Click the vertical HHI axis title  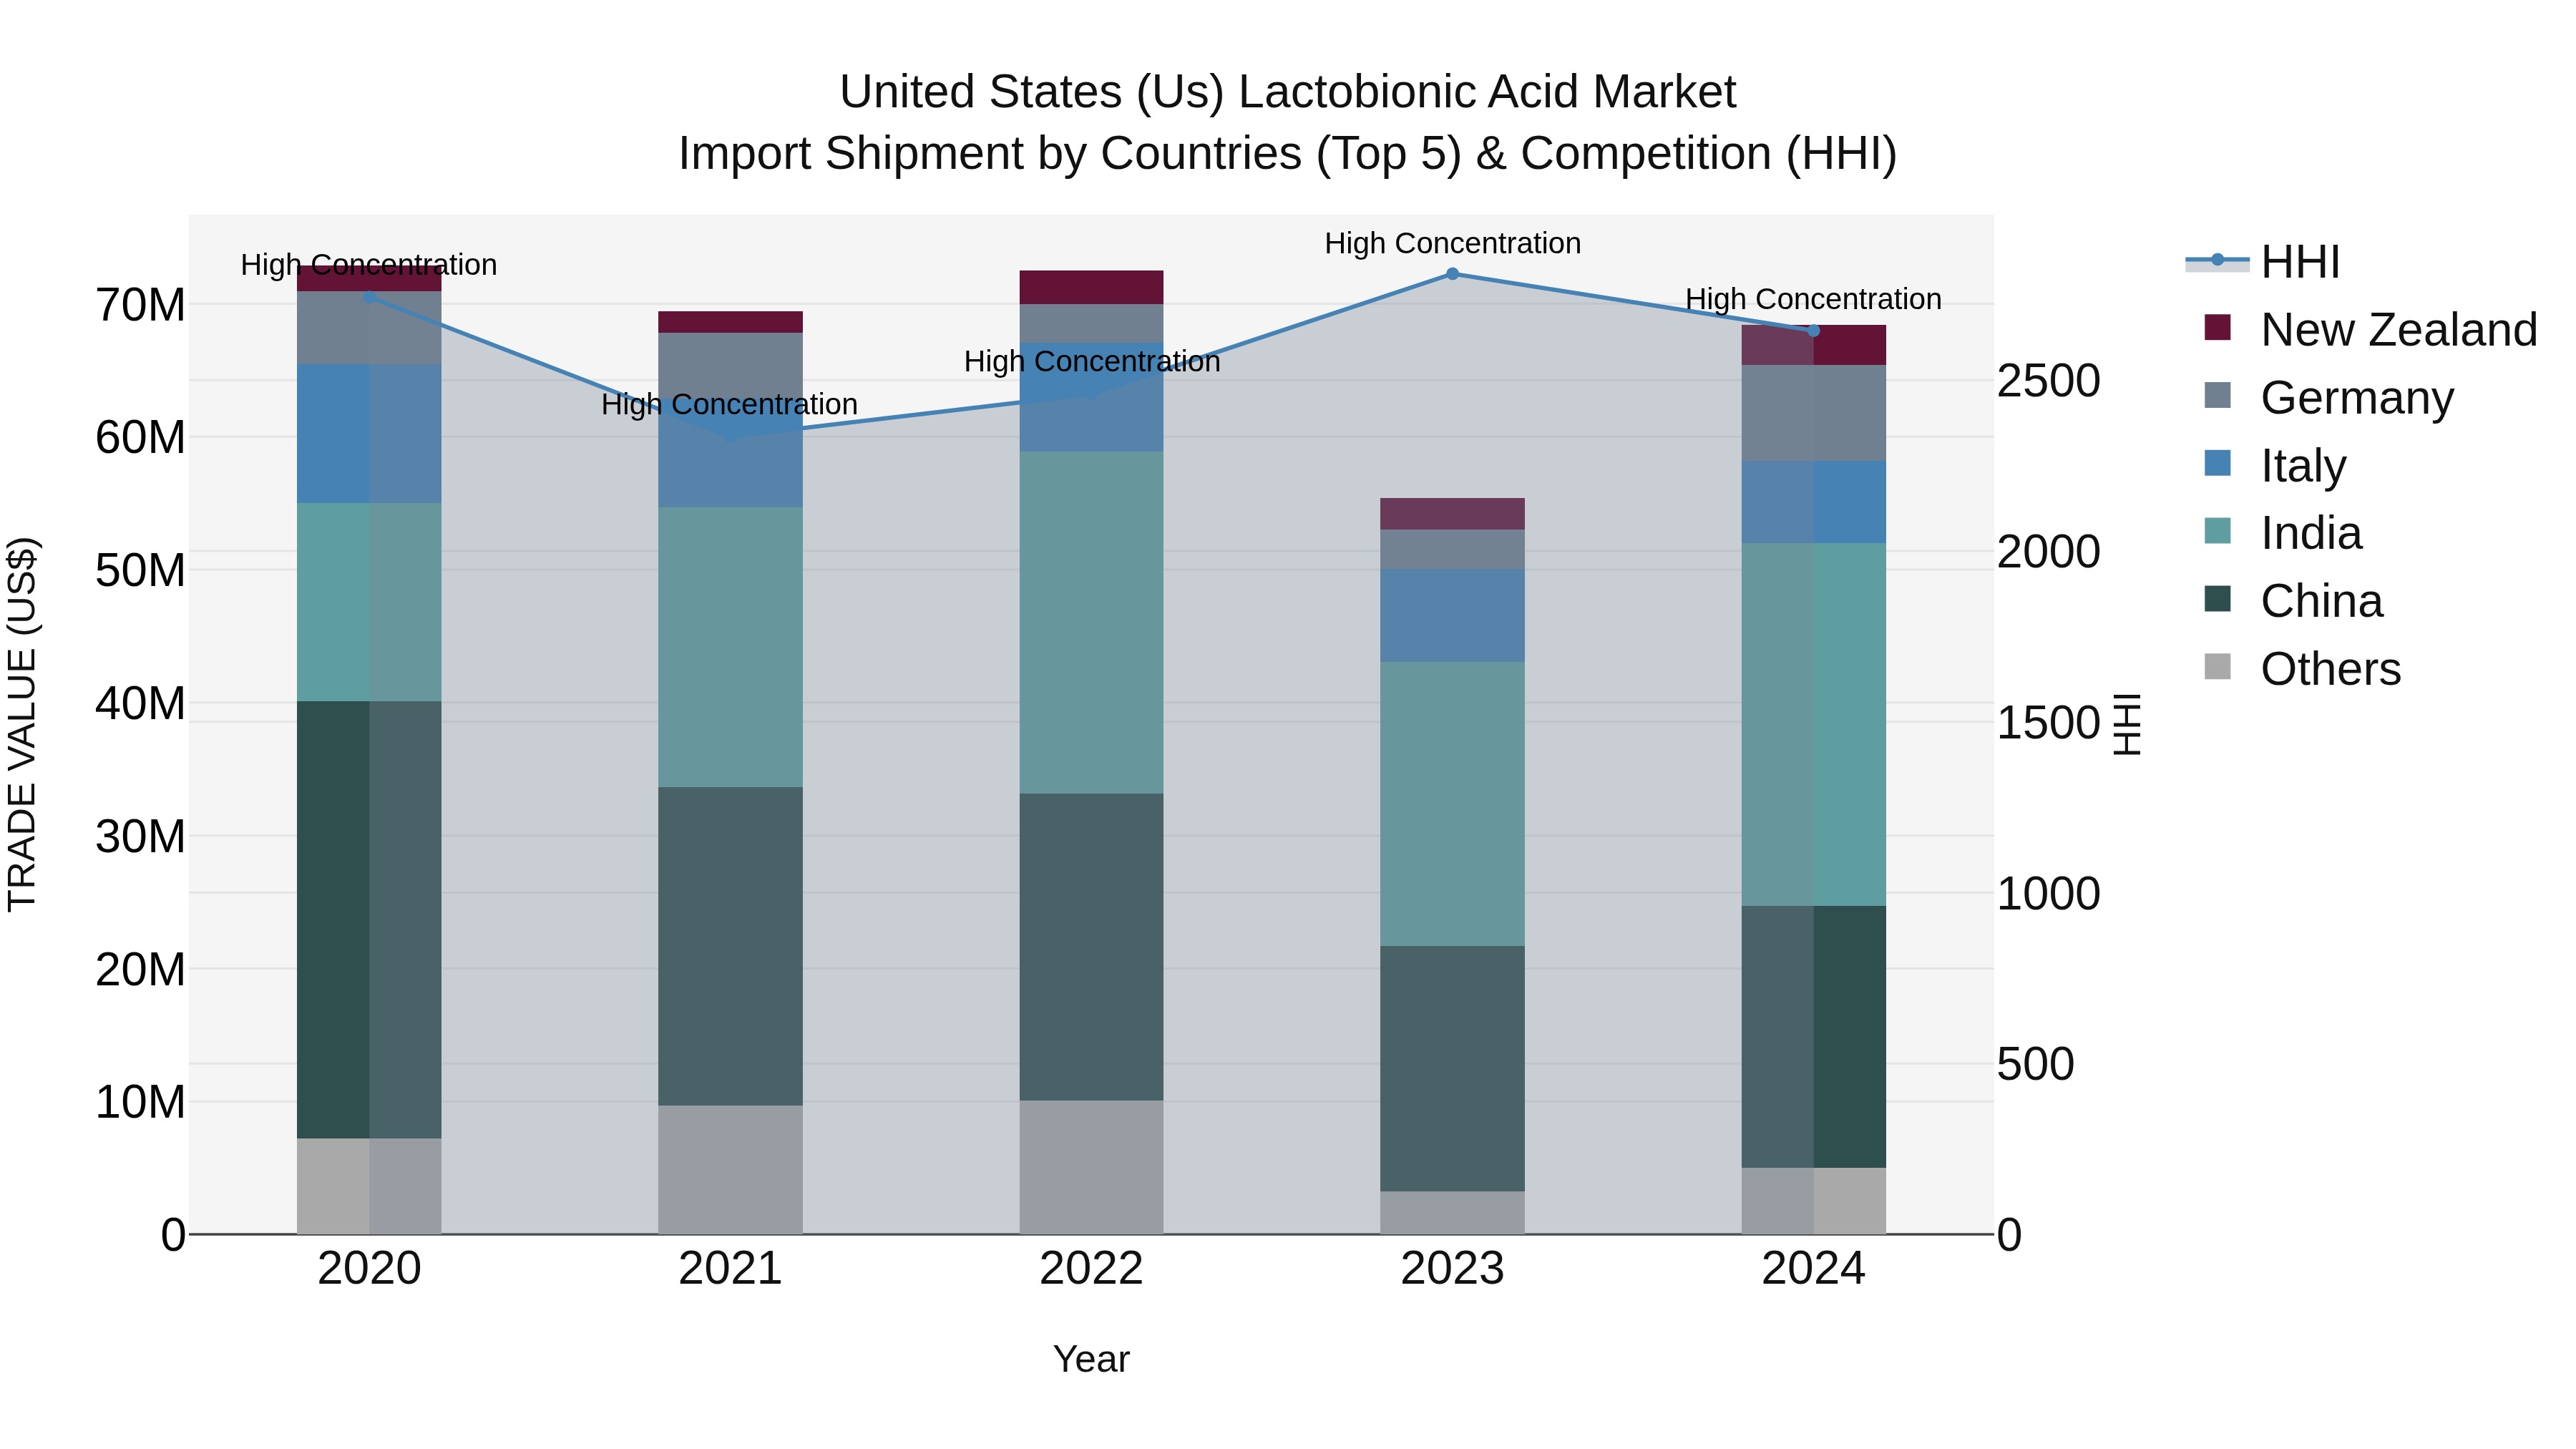pos(2126,724)
